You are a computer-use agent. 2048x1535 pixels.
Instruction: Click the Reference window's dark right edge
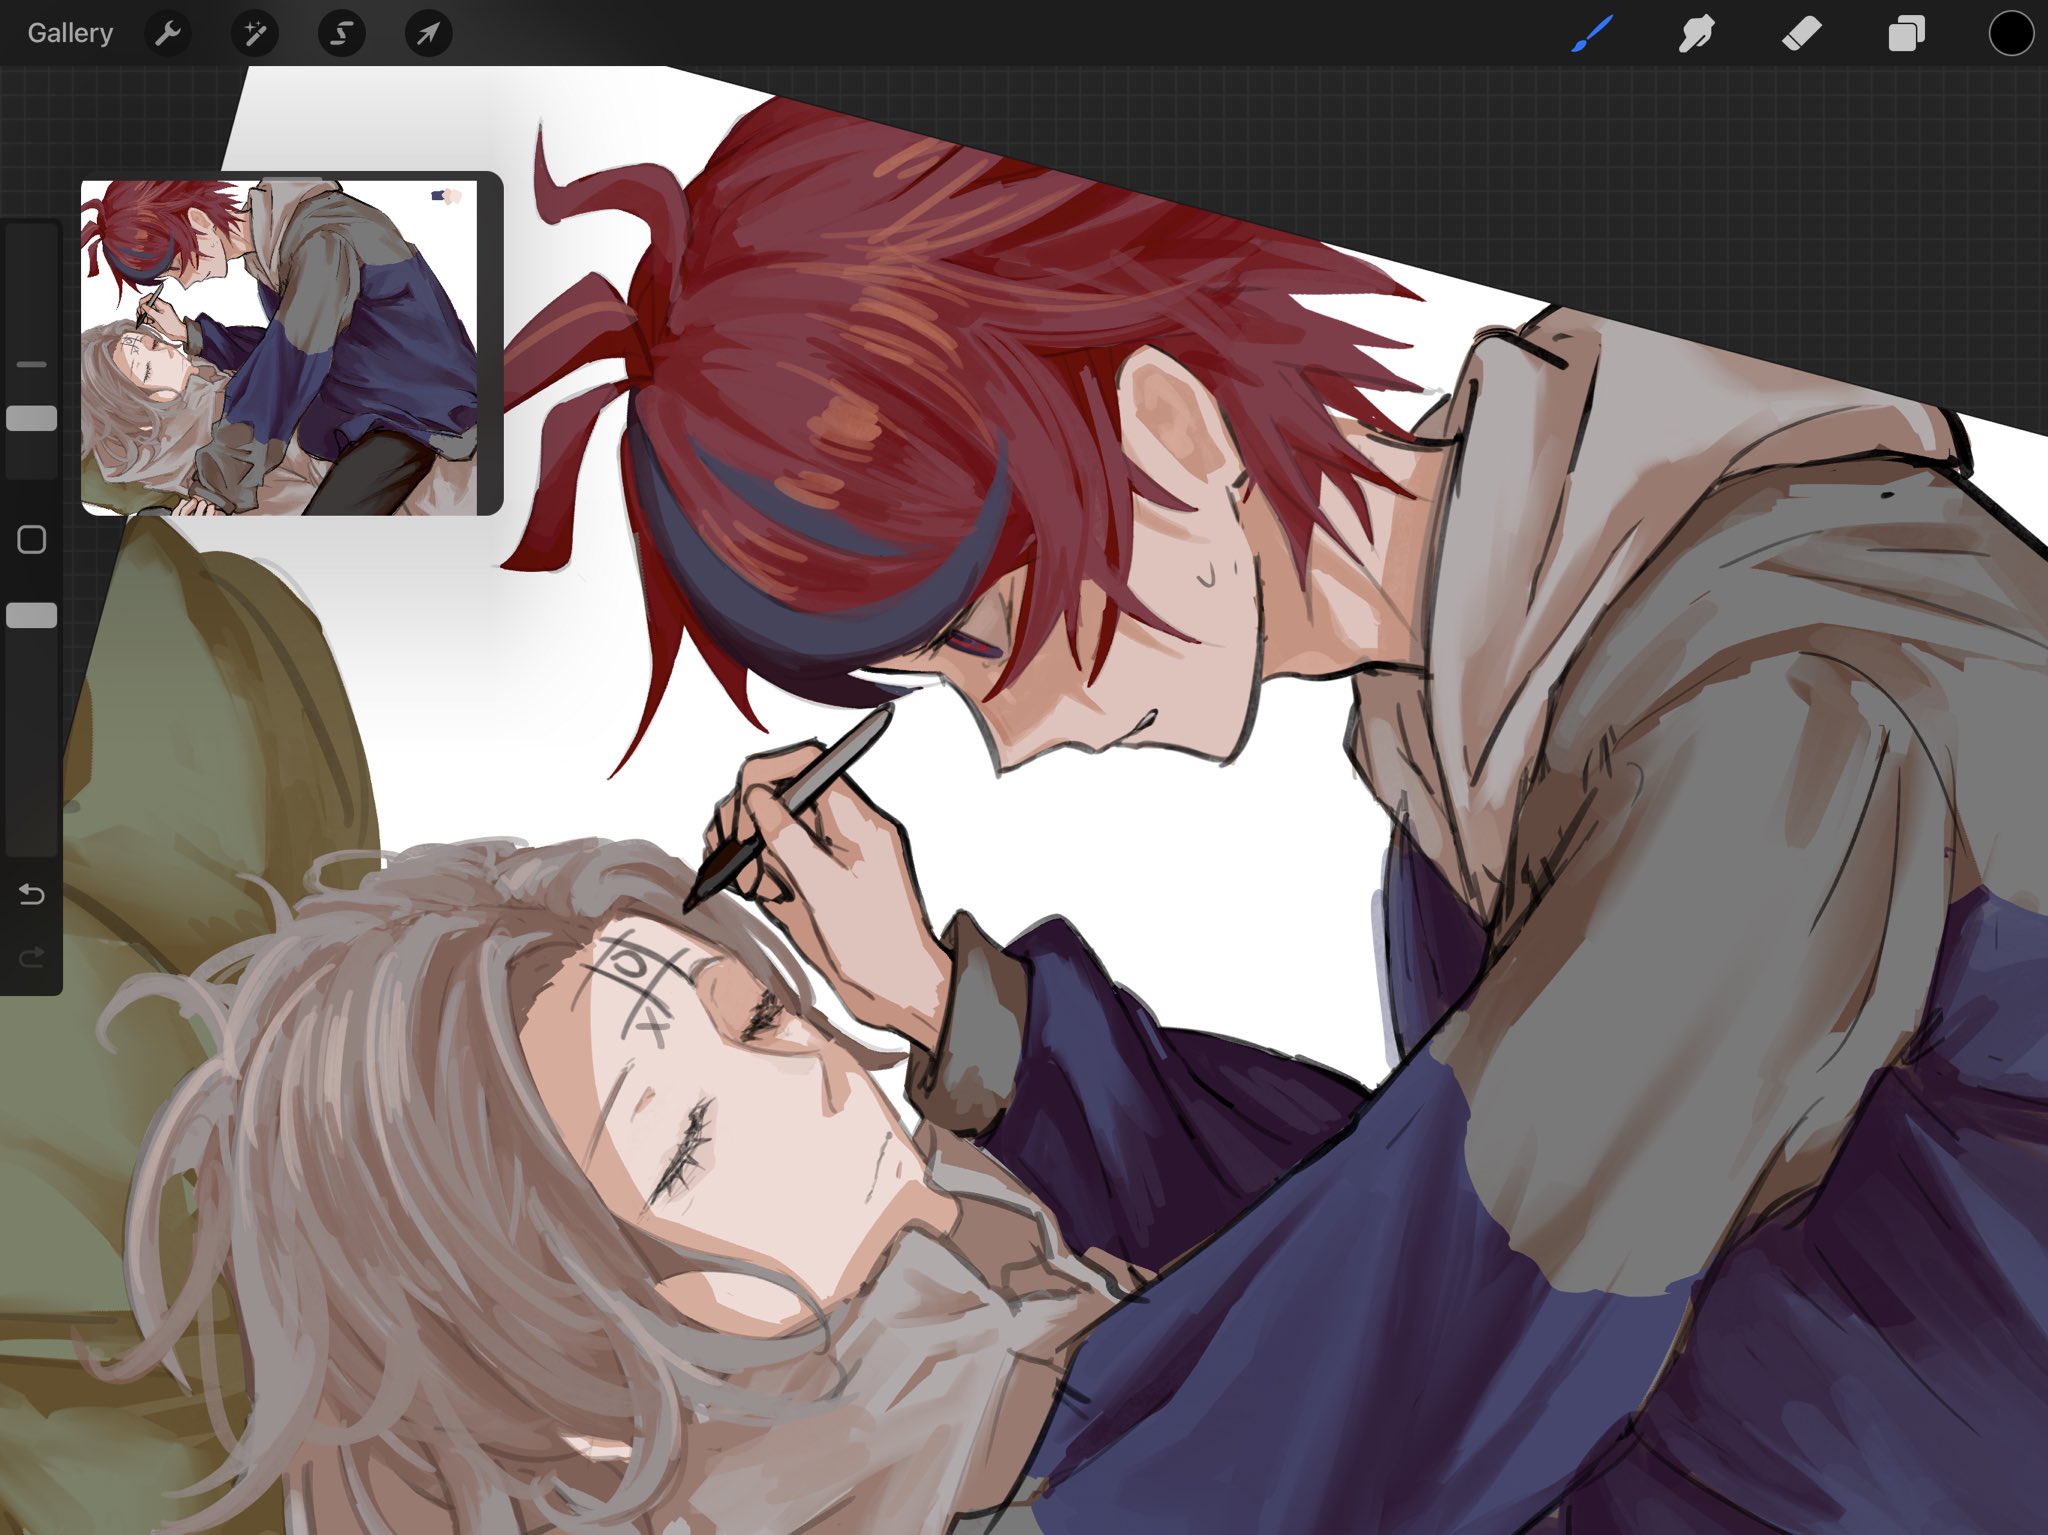(x=490, y=345)
